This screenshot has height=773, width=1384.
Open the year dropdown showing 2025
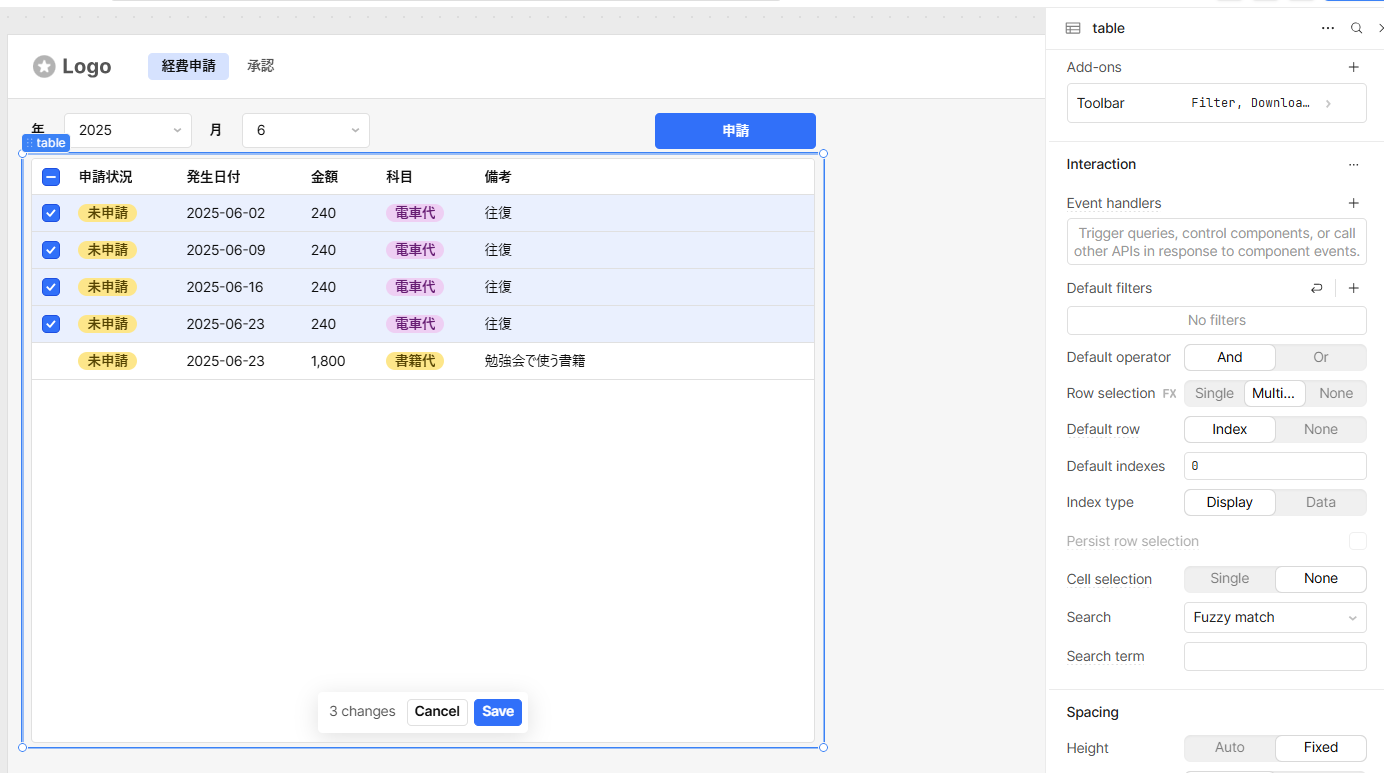[128, 130]
